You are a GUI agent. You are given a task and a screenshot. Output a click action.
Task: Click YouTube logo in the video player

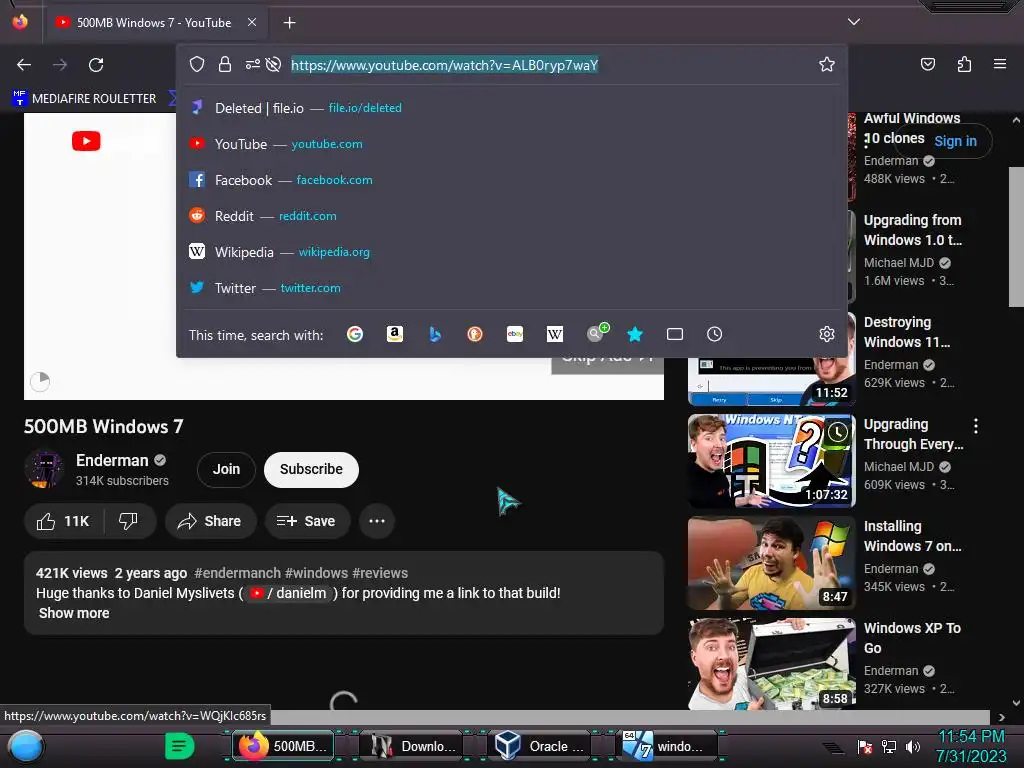[x=86, y=141]
